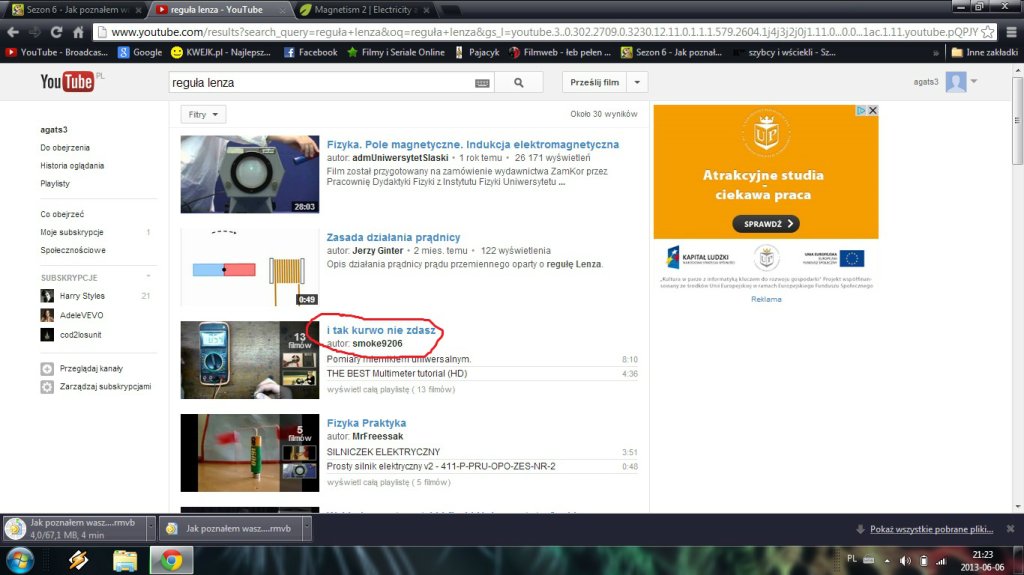Open Playlisty in the sidebar

(x=55, y=184)
